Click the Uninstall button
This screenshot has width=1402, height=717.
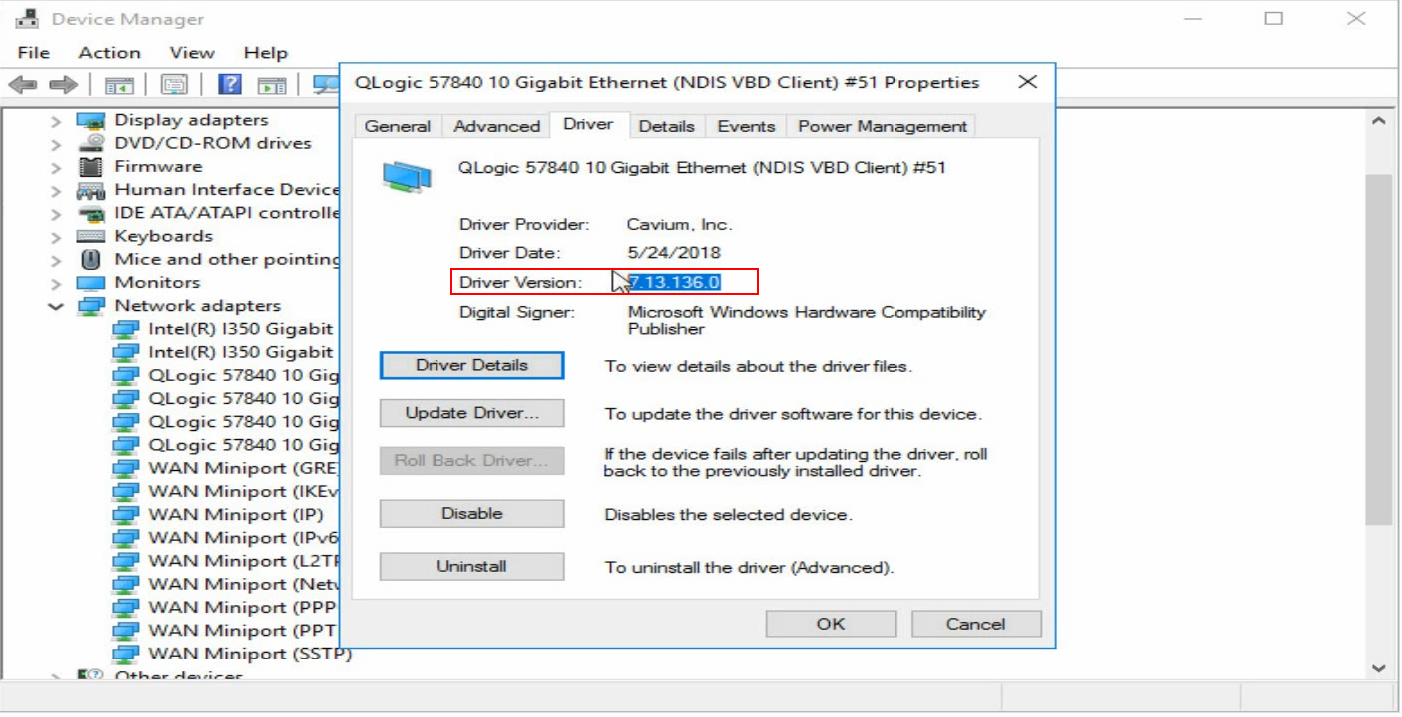[472, 566]
